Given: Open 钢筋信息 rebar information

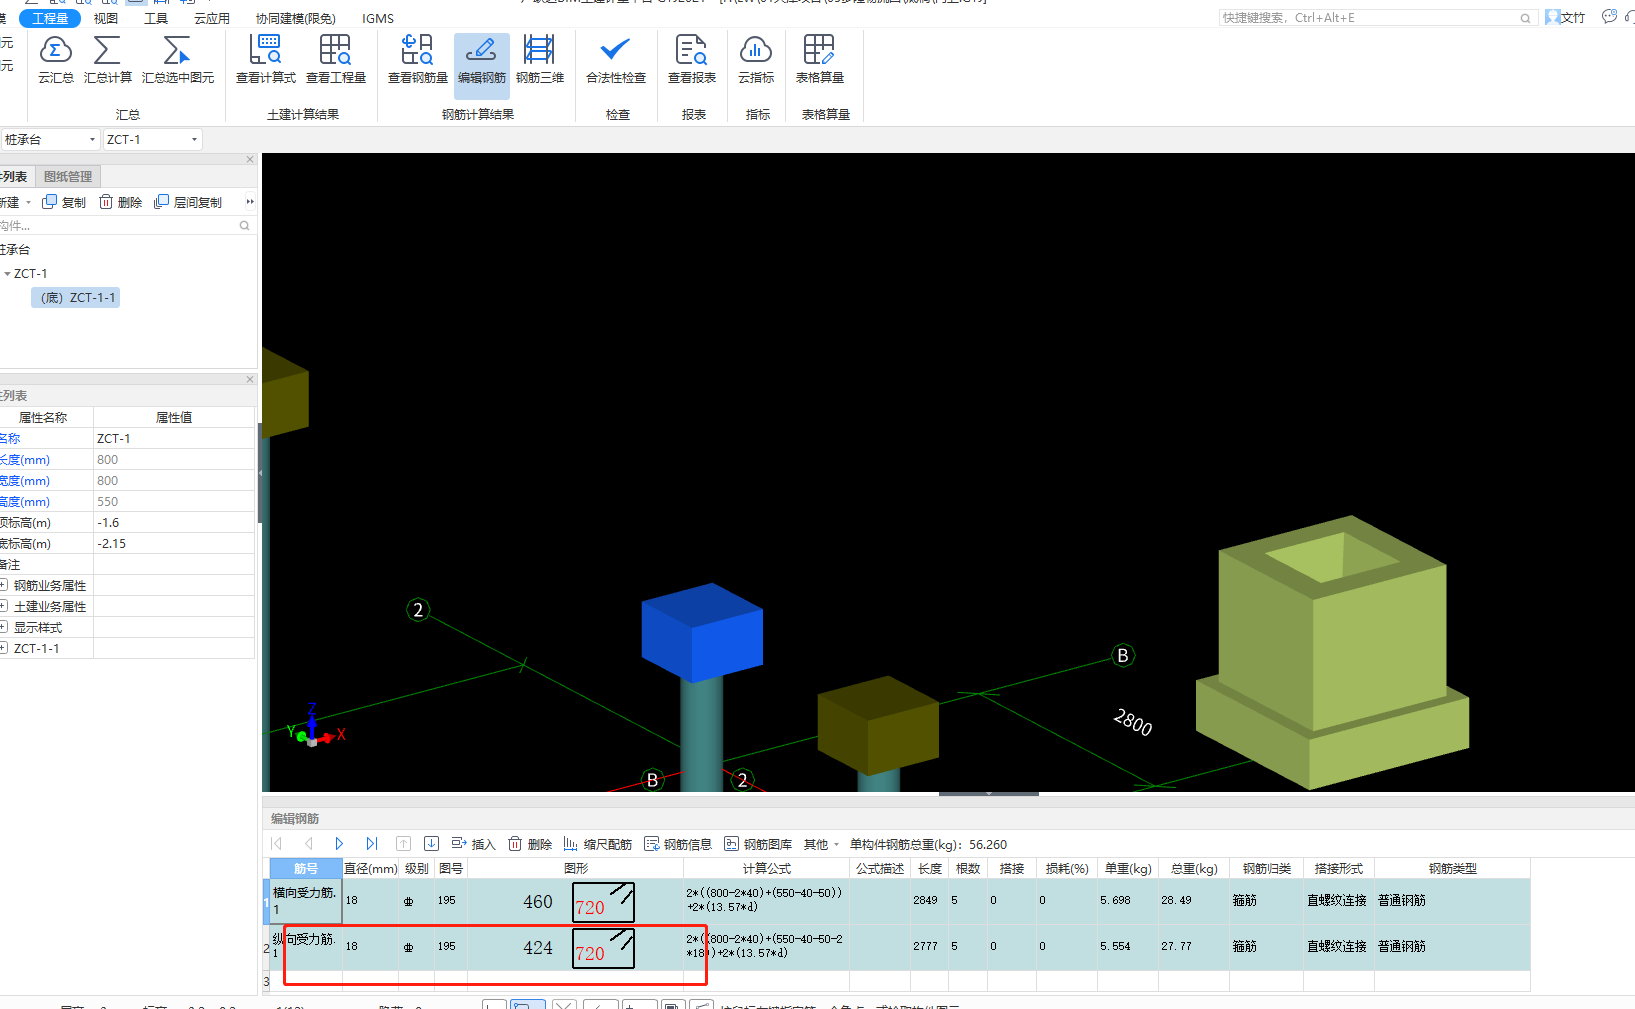Looking at the screenshot, I should click(678, 844).
